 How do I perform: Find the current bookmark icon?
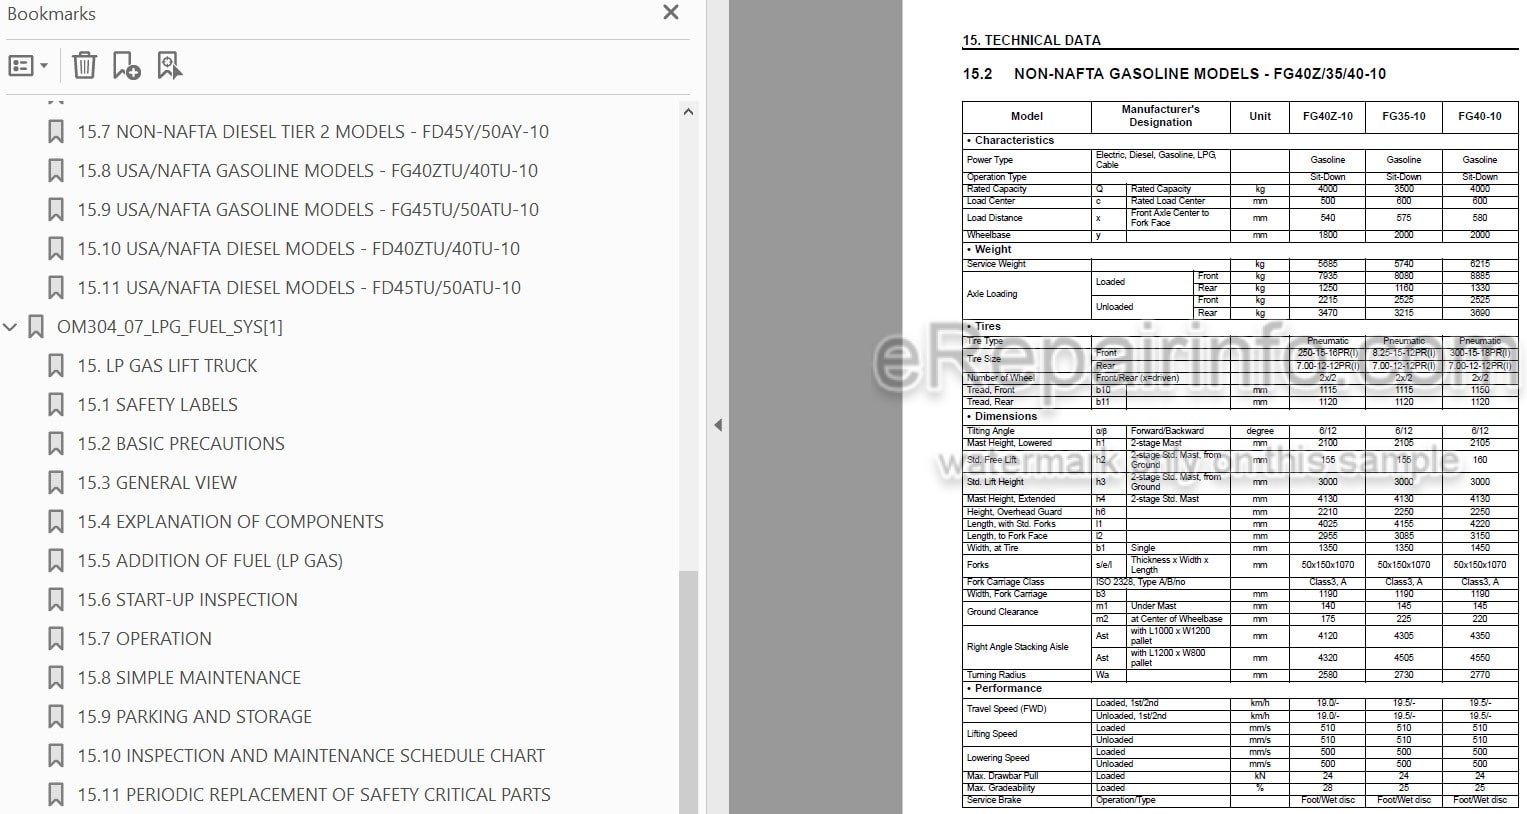pos(169,66)
